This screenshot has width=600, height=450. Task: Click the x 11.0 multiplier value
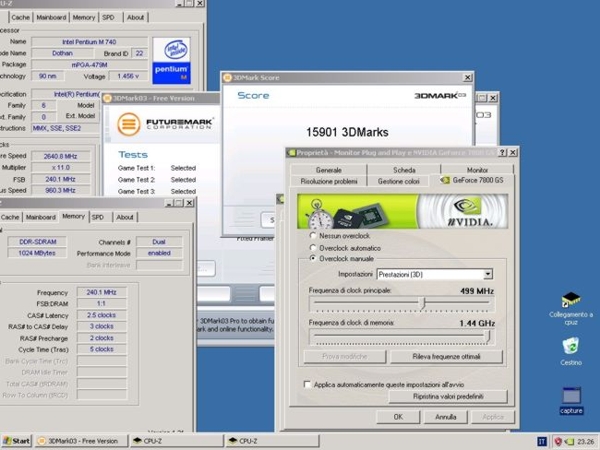coord(60,168)
